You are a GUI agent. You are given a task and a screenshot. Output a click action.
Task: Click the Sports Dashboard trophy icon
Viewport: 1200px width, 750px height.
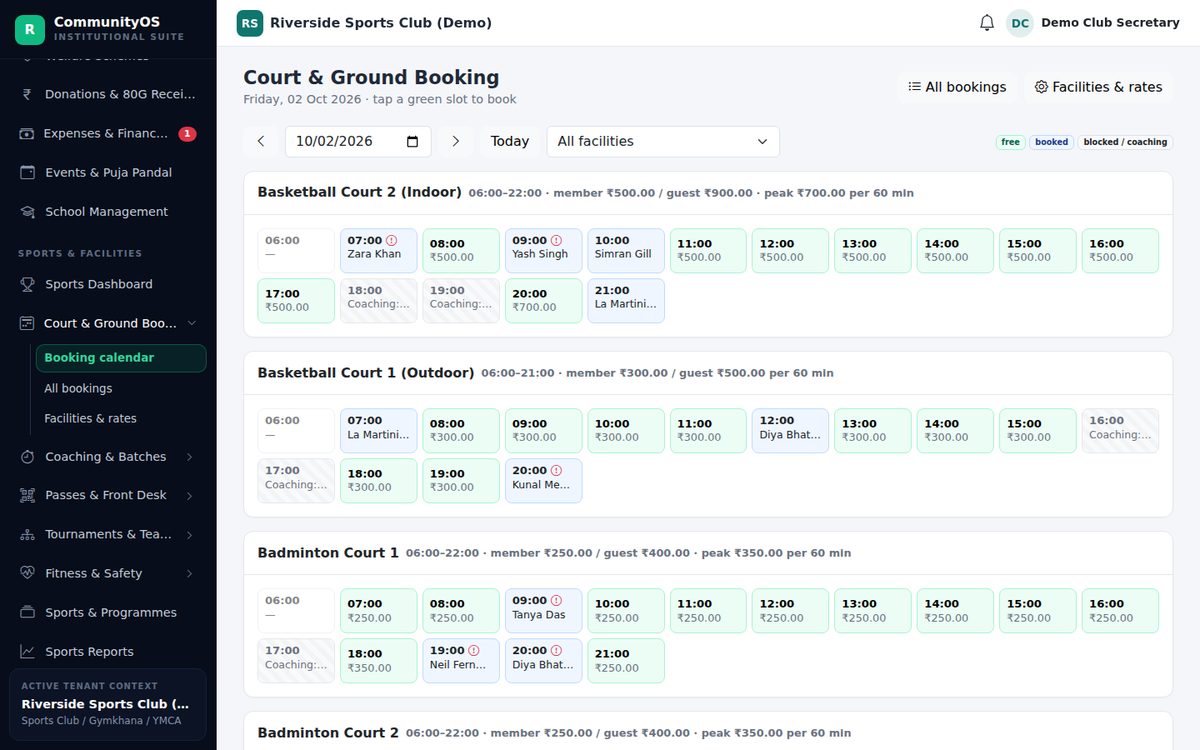(x=27, y=284)
